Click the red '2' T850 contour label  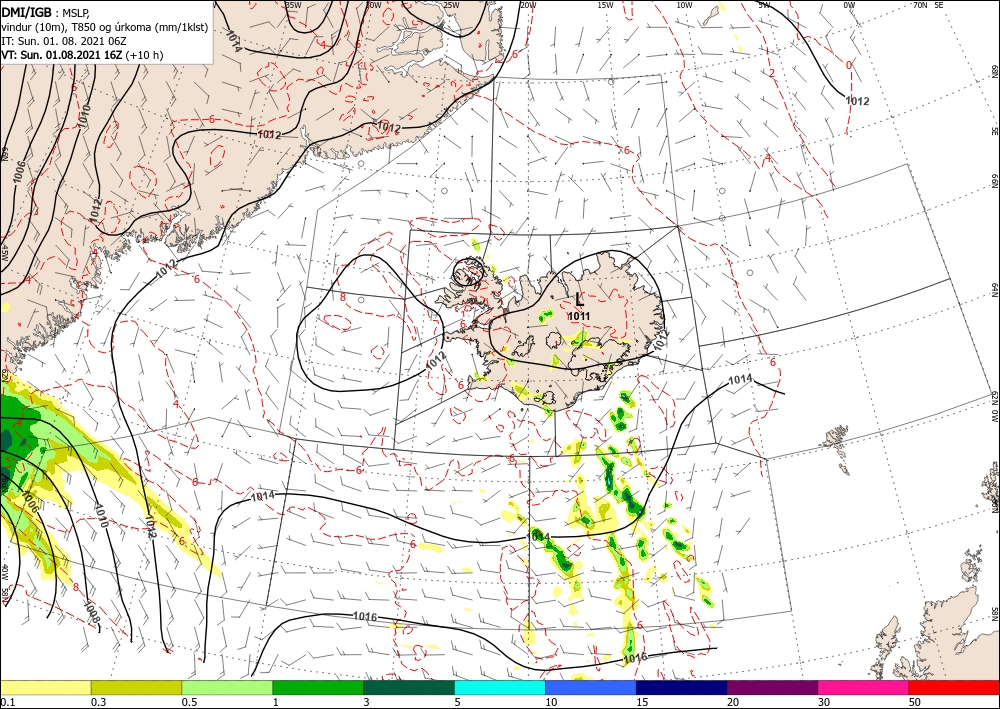coord(771,73)
